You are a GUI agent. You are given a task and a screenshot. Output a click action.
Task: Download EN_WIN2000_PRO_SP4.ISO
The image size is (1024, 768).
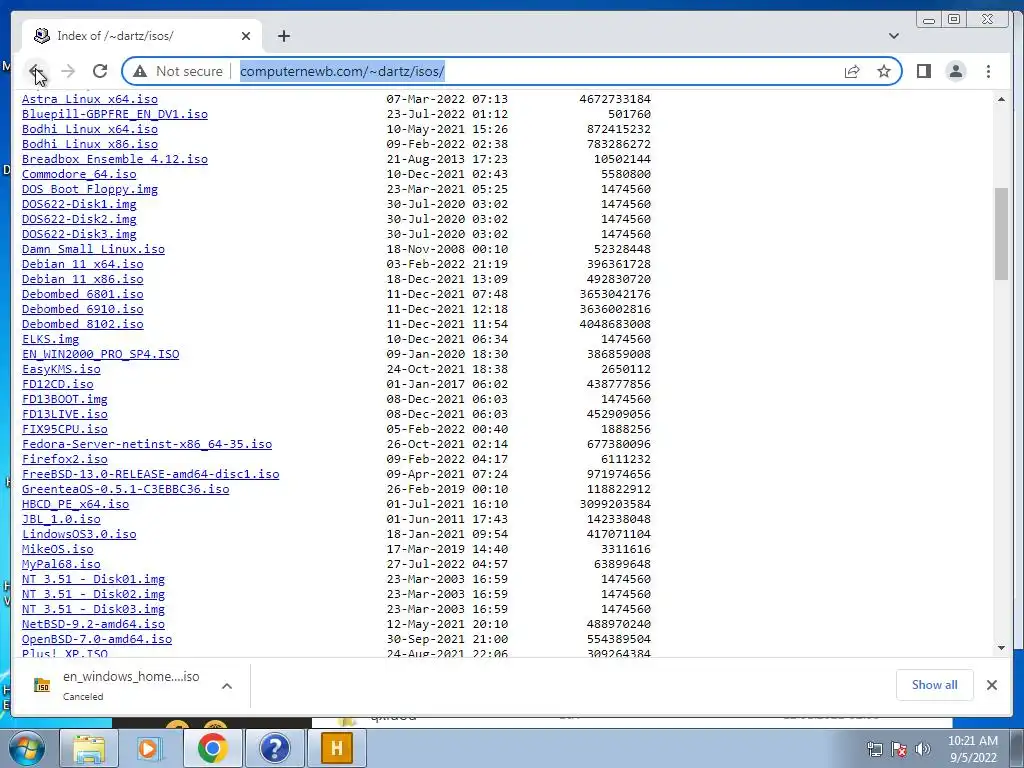pos(101,355)
